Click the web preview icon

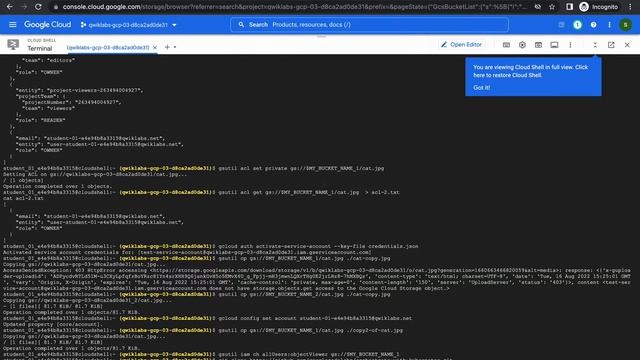(538, 45)
